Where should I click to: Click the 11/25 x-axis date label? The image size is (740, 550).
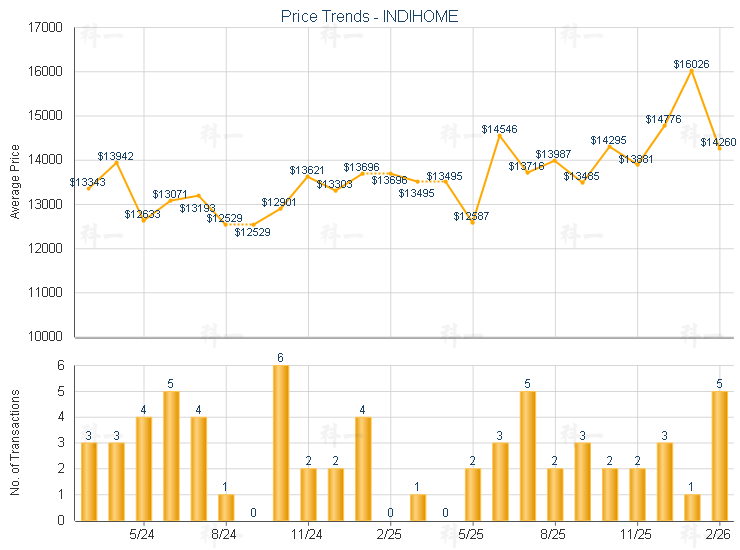(x=636, y=535)
